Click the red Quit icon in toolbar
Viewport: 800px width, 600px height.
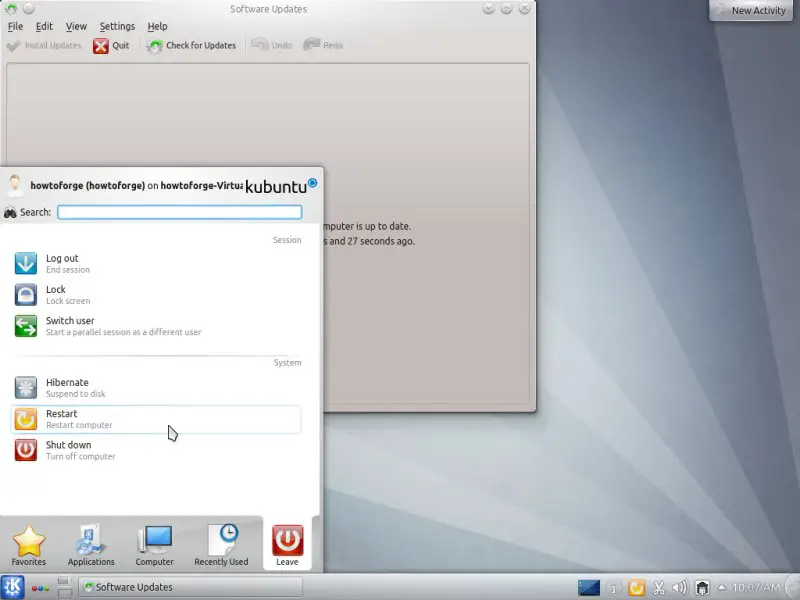coord(101,46)
